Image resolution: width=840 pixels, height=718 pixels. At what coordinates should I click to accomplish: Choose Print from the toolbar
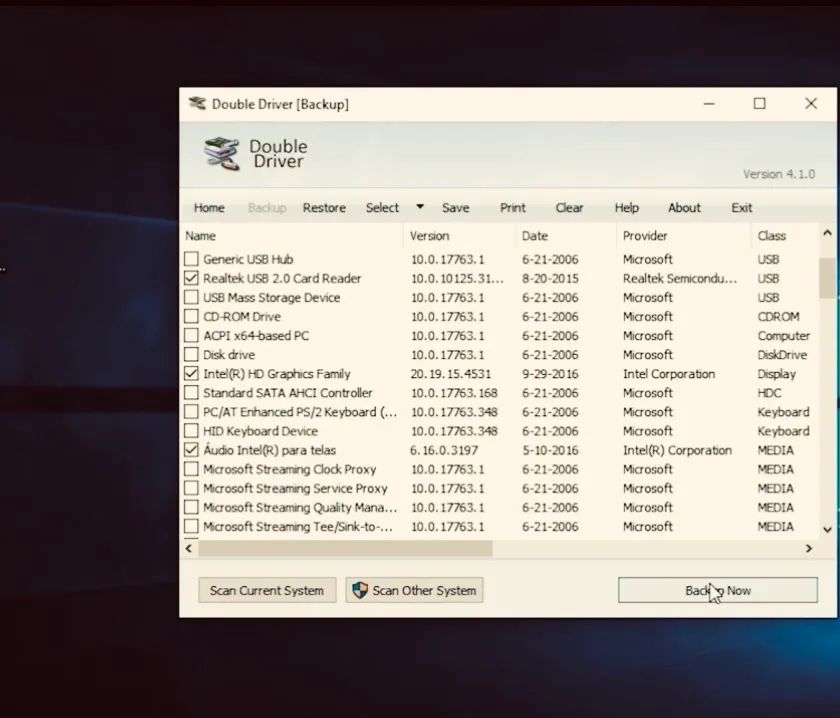(x=513, y=208)
